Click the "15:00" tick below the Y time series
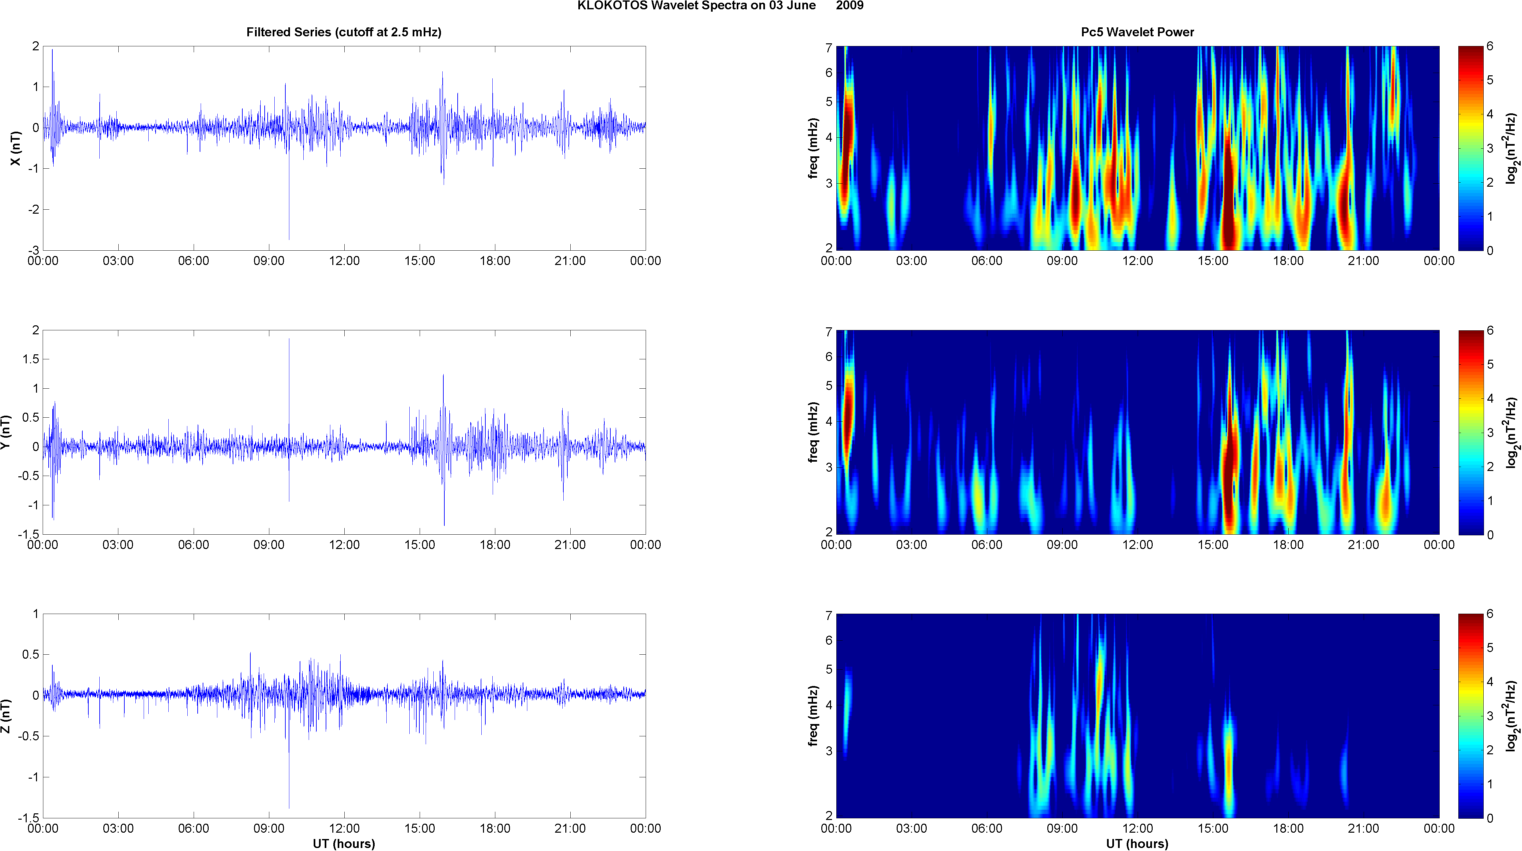This screenshot has width=1522, height=851. click(420, 545)
